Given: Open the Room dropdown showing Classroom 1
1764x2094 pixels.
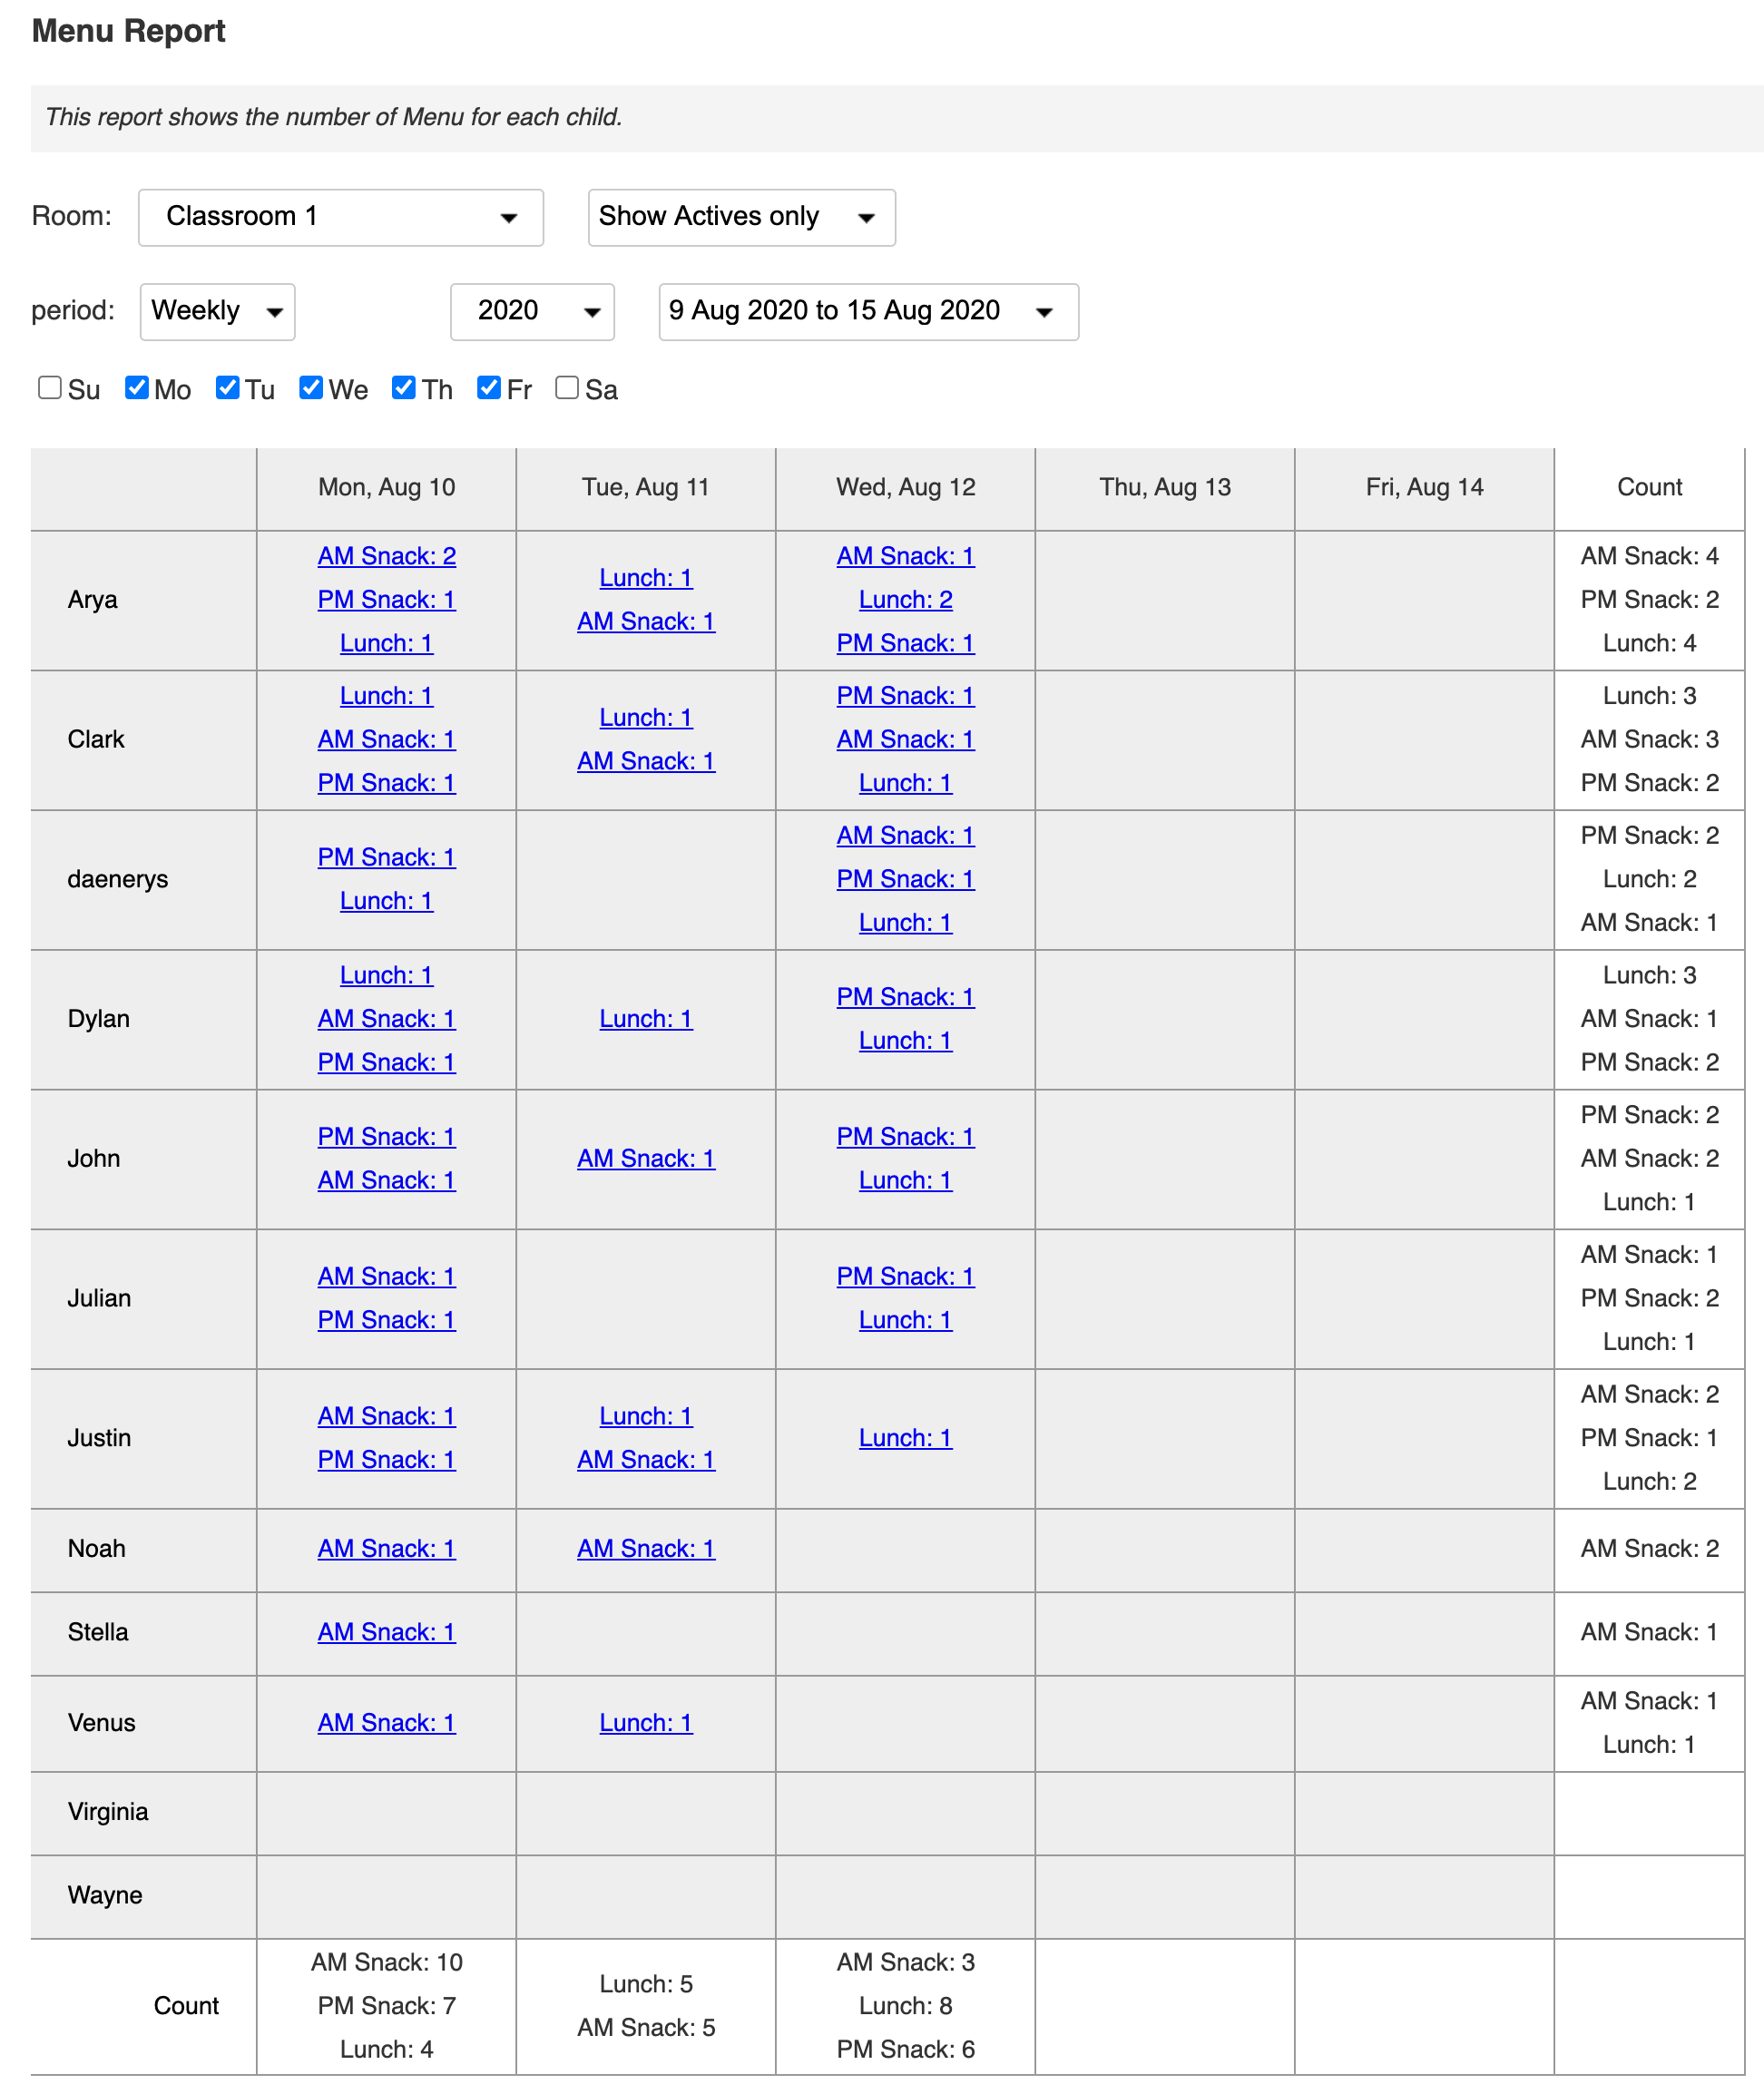Looking at the screenshot, I should [x=340, y=217].
